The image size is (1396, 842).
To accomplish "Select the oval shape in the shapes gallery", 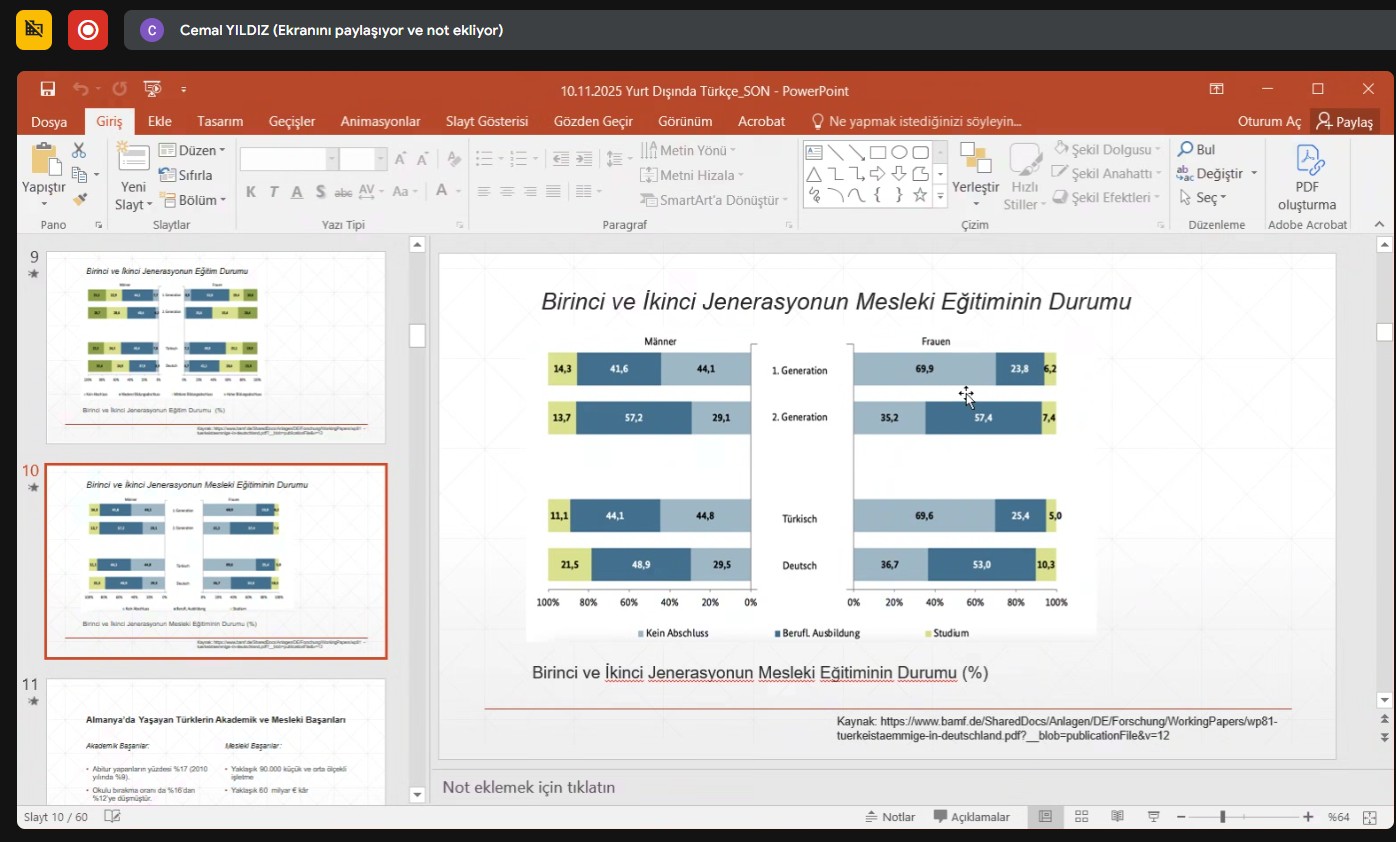I will [x=899, y=153].
